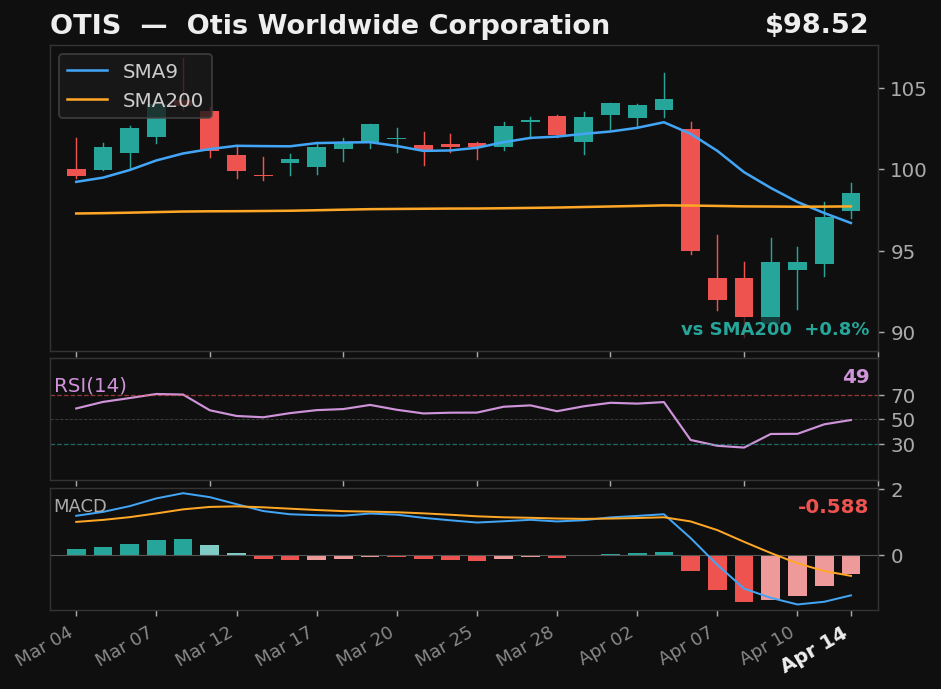941x689 pixels.
Task: Click the Mar 17 date label
Action: [x=286, y=645]
